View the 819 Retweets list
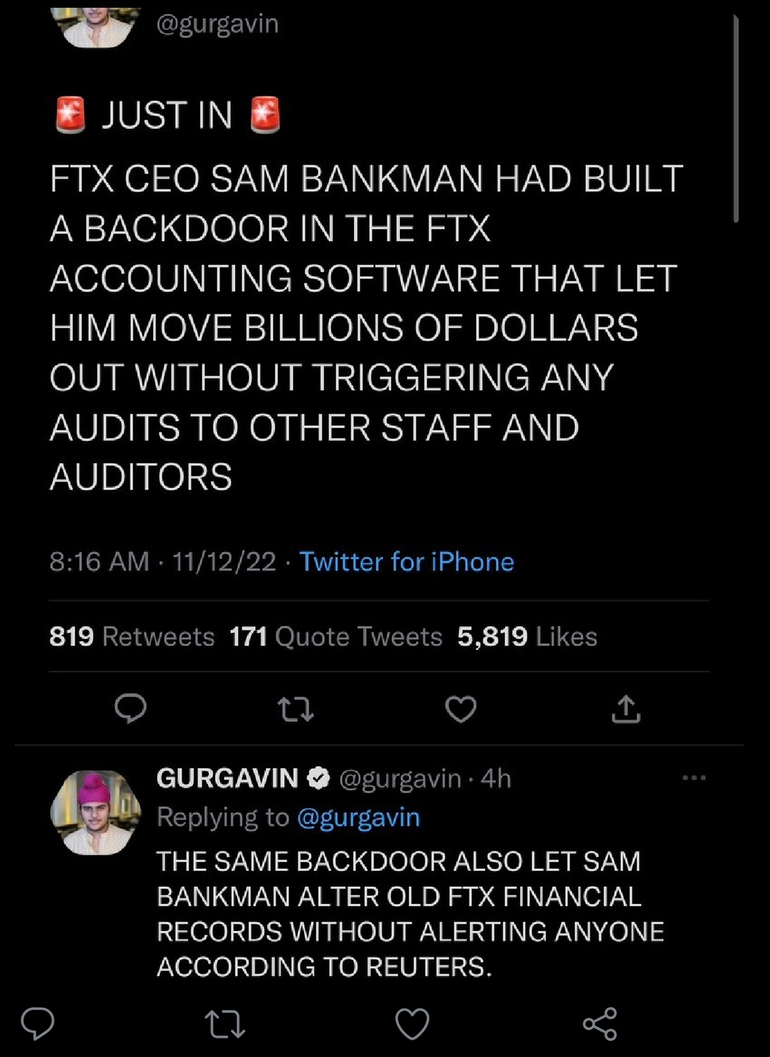Screen dimensions: 770x1057 click(x=131, y=637)
